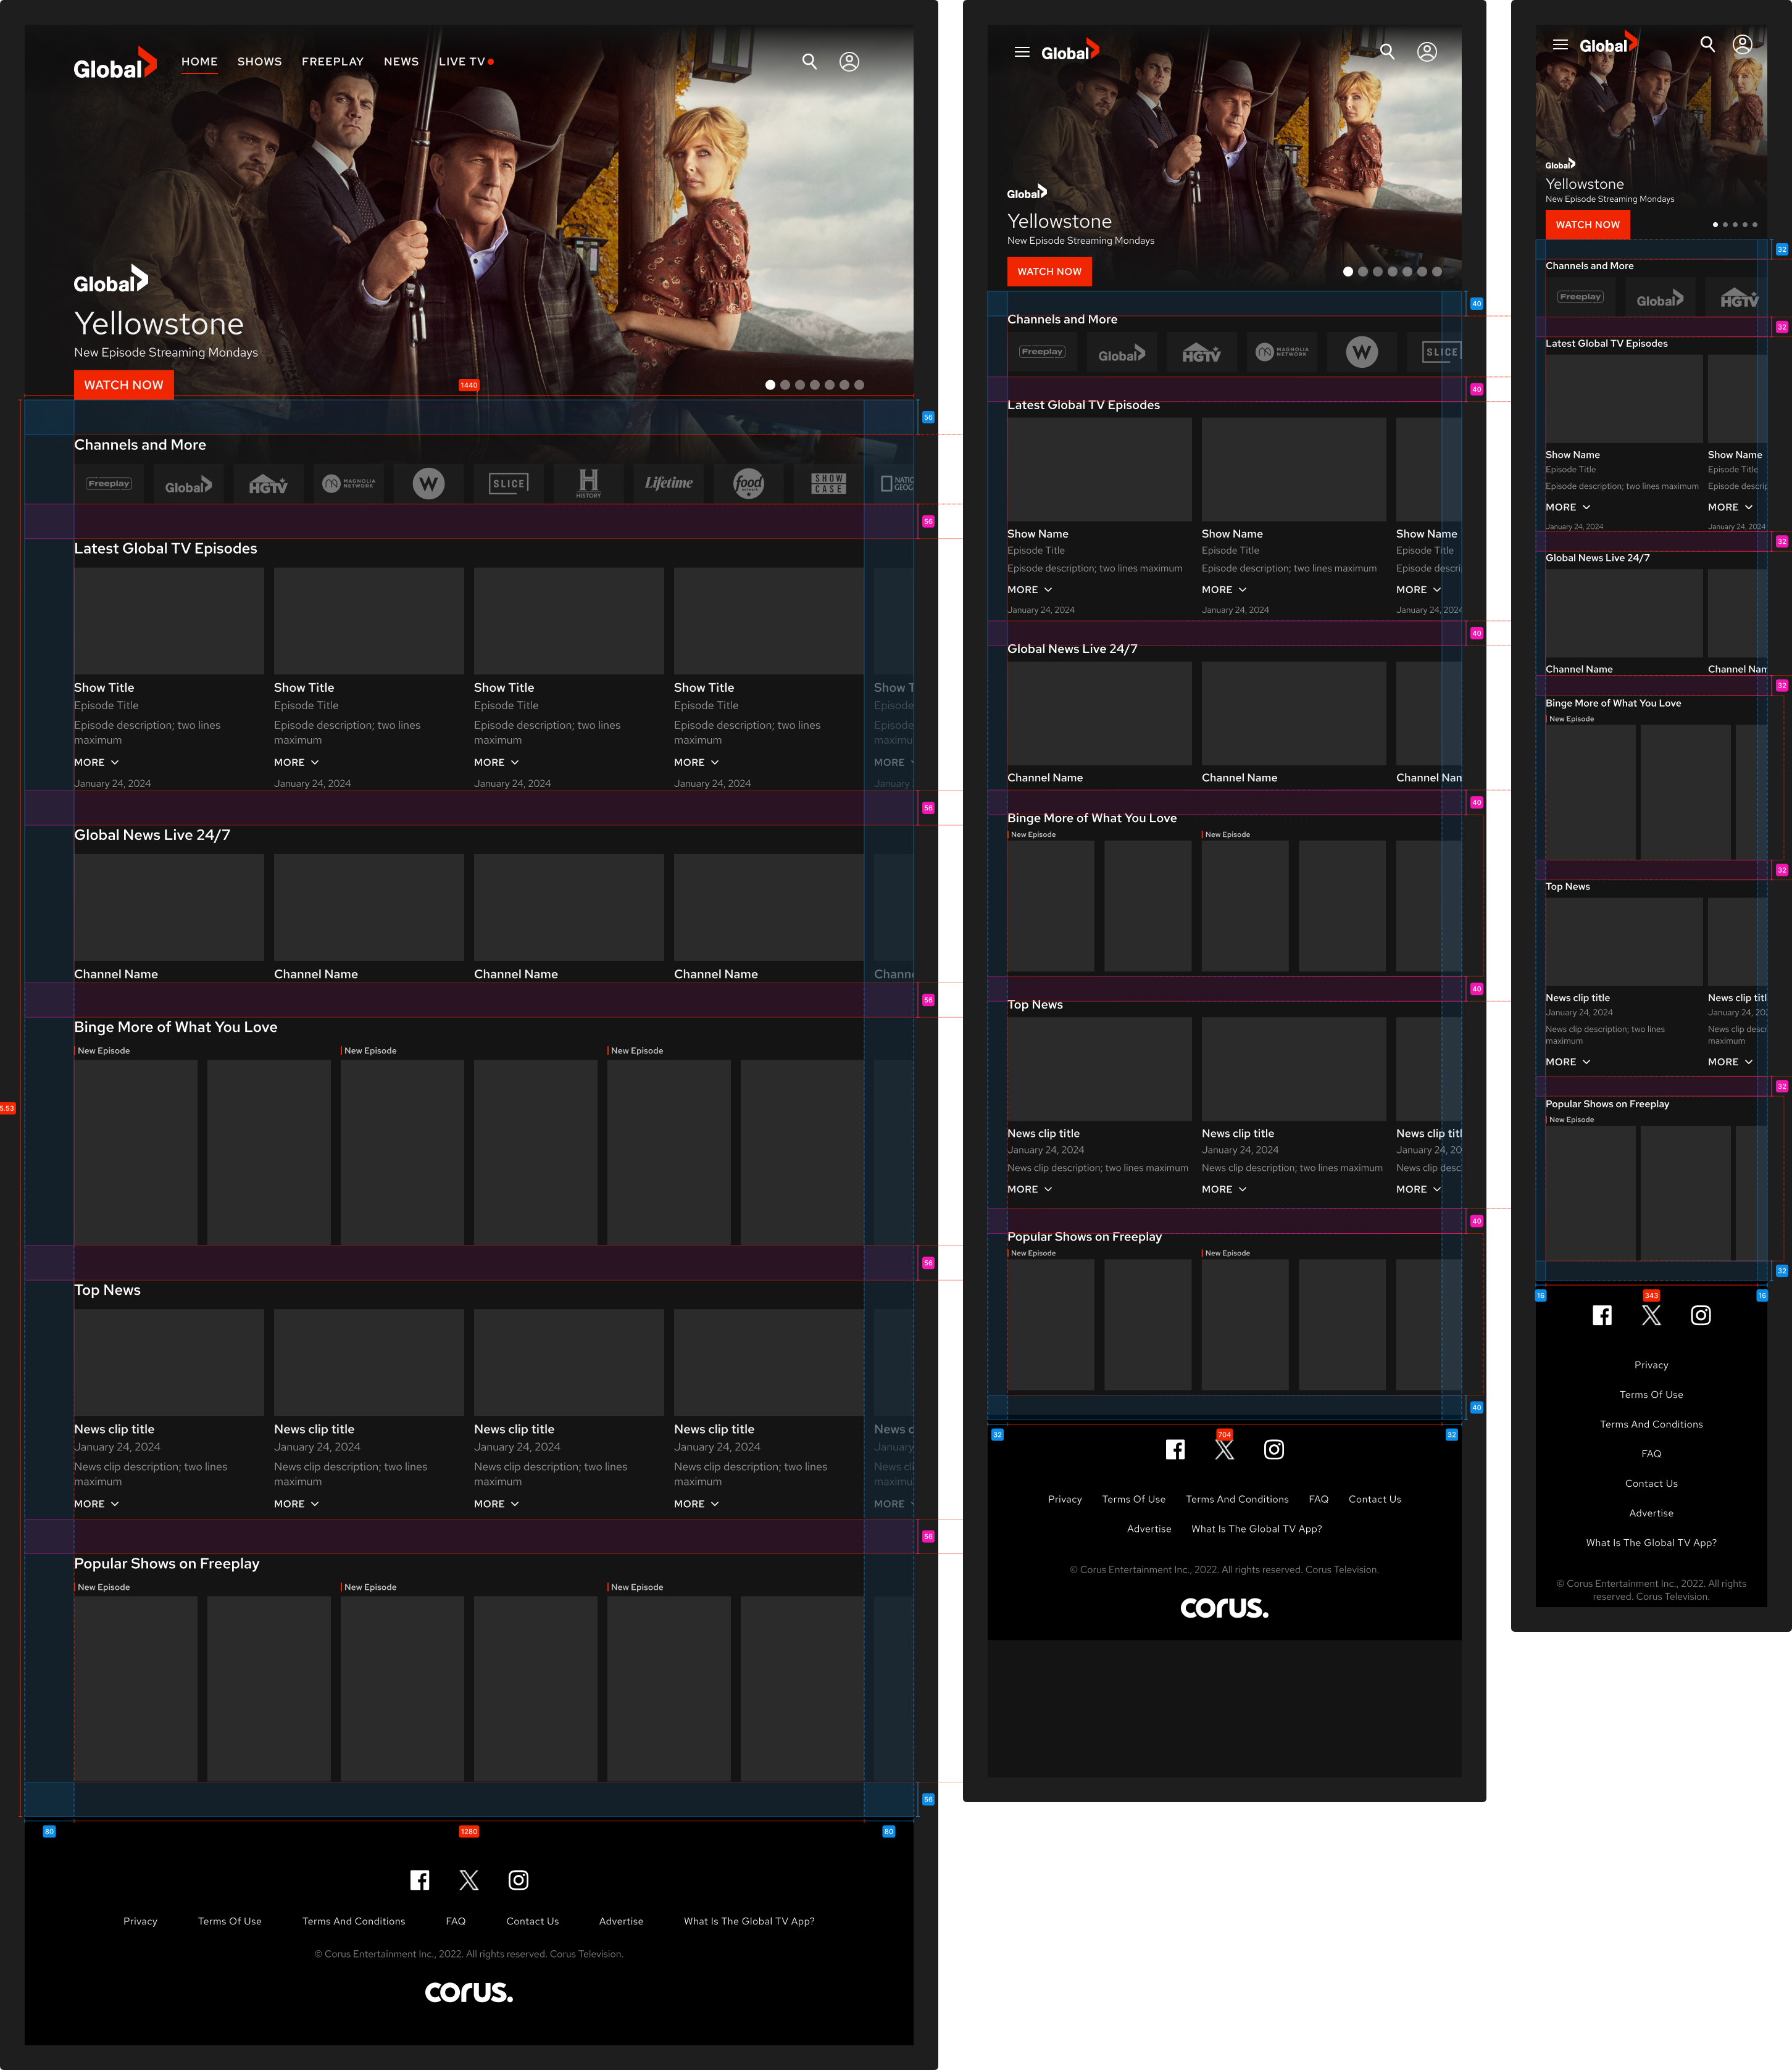1792x2070 pixels.
Task: Select the Food Network logo in desktop layout
Action: [749, 484]
